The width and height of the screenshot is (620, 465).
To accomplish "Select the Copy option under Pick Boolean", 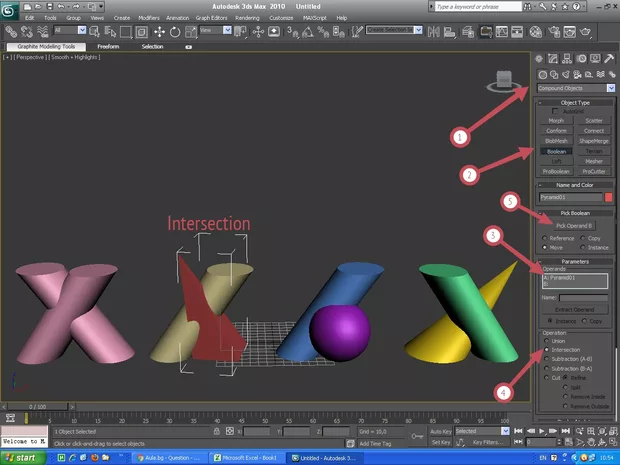I will pos(581,236).
